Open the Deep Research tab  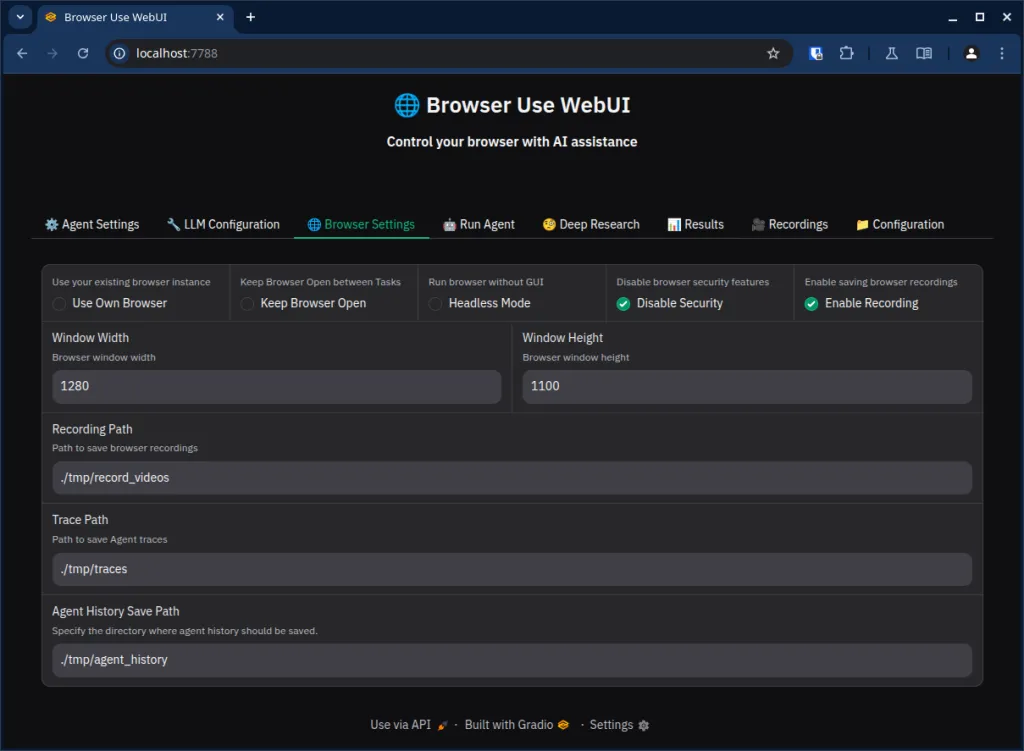point(591,225)
